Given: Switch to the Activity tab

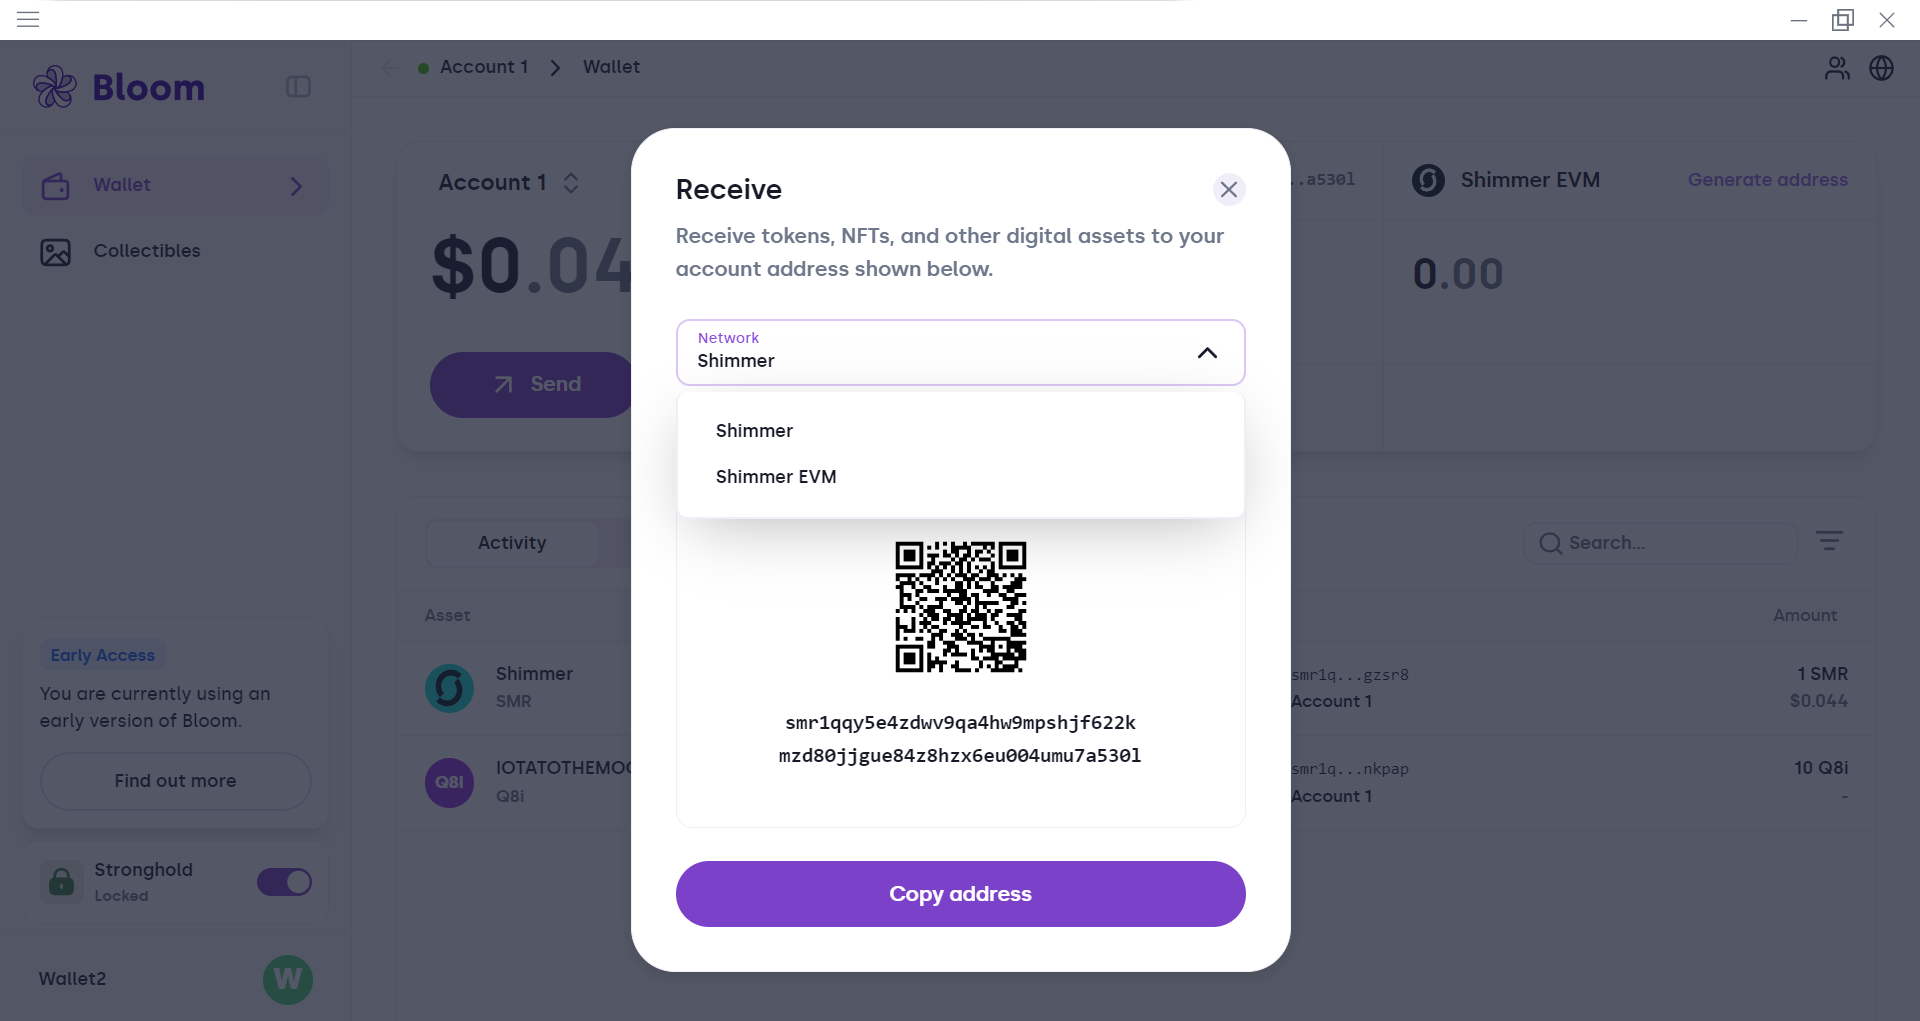Looking at the screenshot, I should [512, 543].
